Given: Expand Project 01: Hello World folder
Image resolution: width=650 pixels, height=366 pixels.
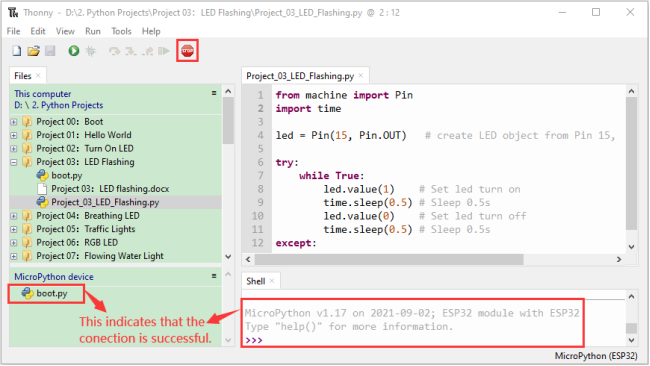Looking at the screenshot, I should (14, 136).
